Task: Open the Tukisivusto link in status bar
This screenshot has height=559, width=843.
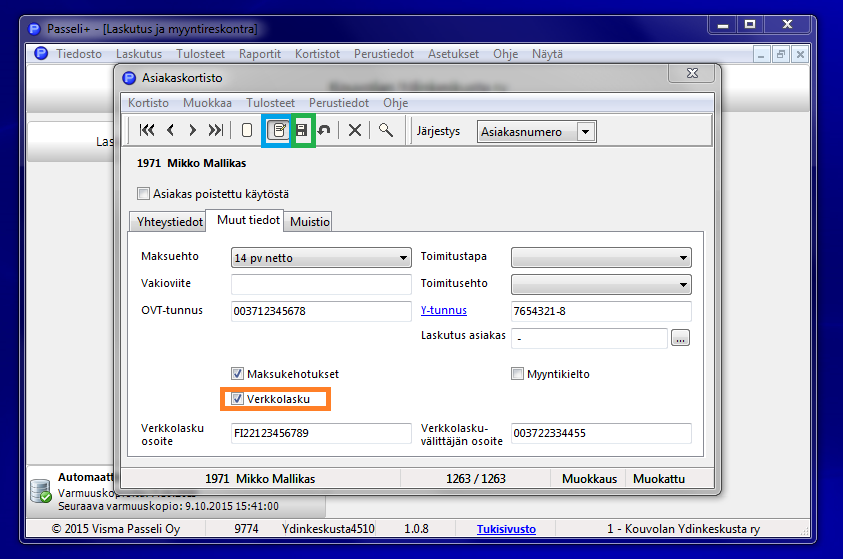Action: 506,529
